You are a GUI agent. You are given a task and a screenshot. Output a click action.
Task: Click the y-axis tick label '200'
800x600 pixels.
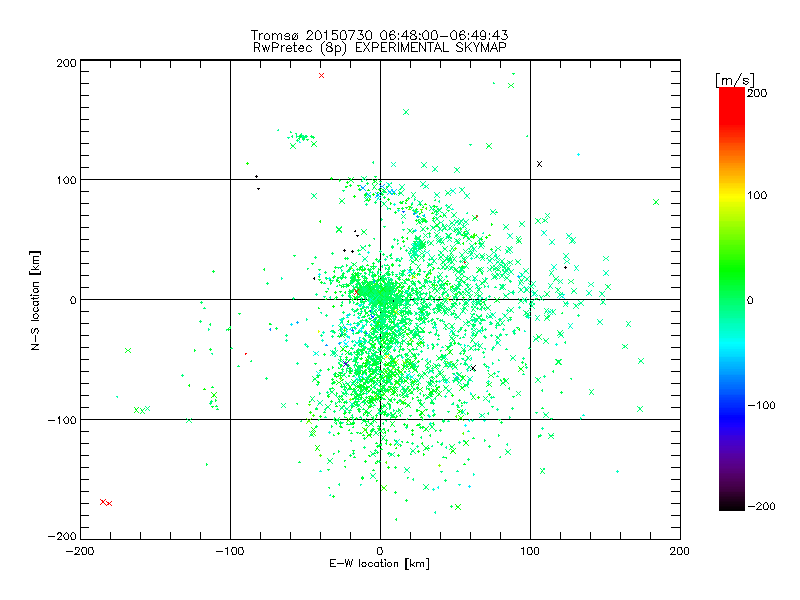pos(66,63)
